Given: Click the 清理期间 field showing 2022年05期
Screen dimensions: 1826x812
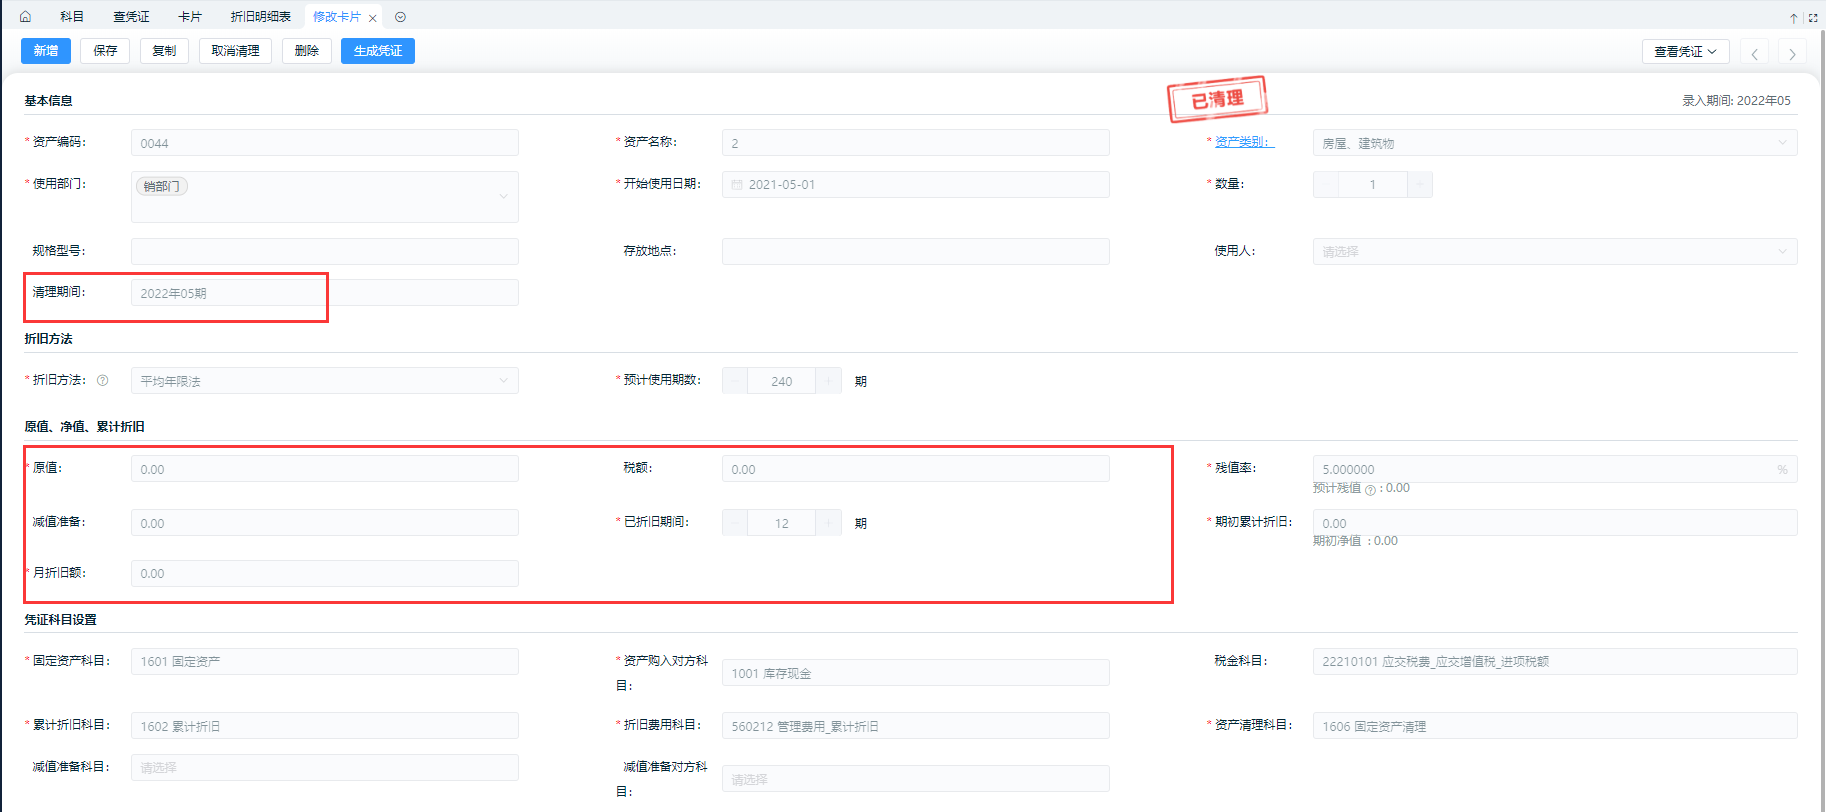Looking at the screenshot, I should 325,293.
